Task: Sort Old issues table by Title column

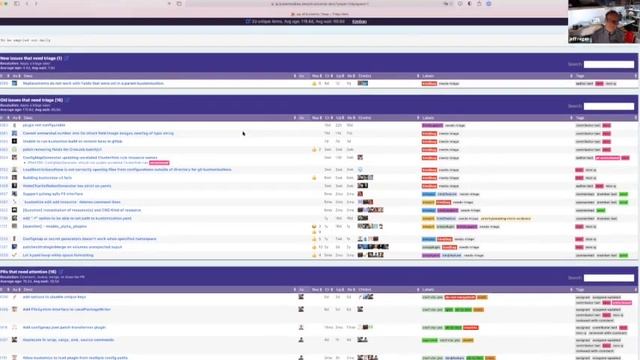Action: tap(28, 118)
